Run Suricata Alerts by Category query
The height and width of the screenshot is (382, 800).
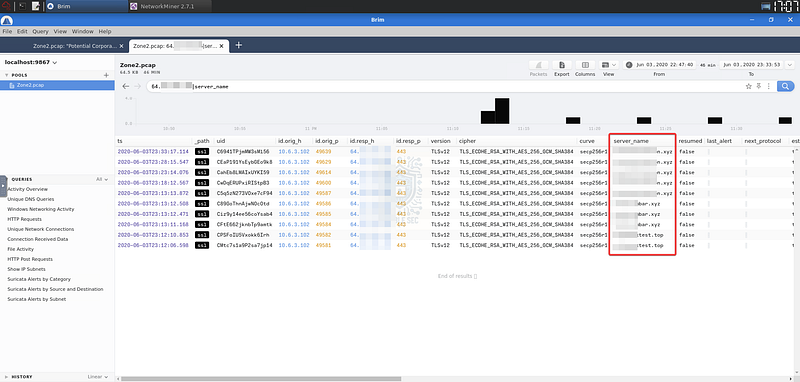click(39, 279)
